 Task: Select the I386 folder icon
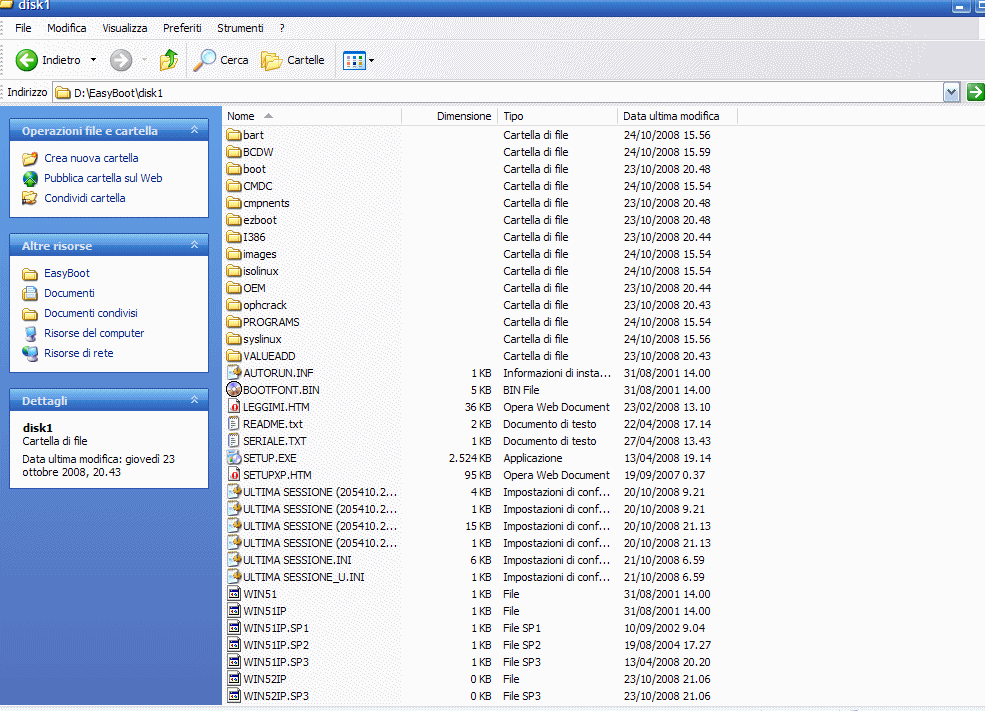pyautogui.click(x=234, y=237)
